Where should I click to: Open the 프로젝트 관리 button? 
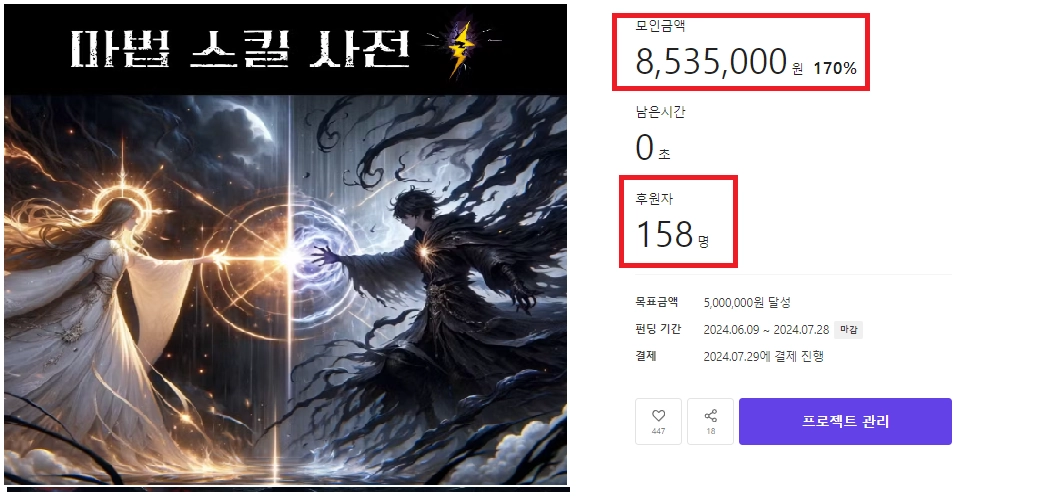tap(845, 421)
